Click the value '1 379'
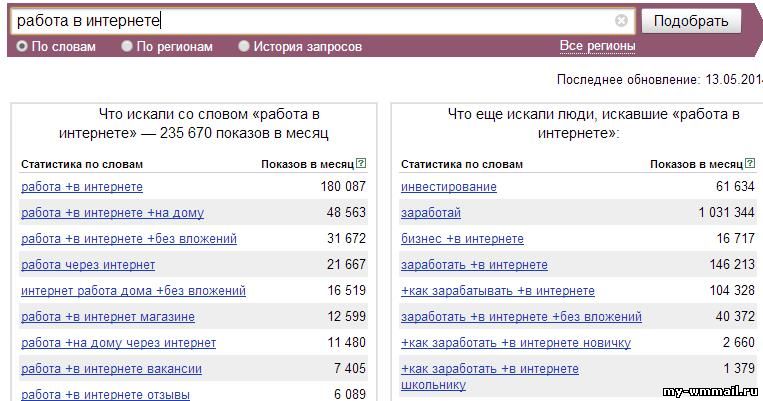Screen dimensions: 763x401 (739, 369)
